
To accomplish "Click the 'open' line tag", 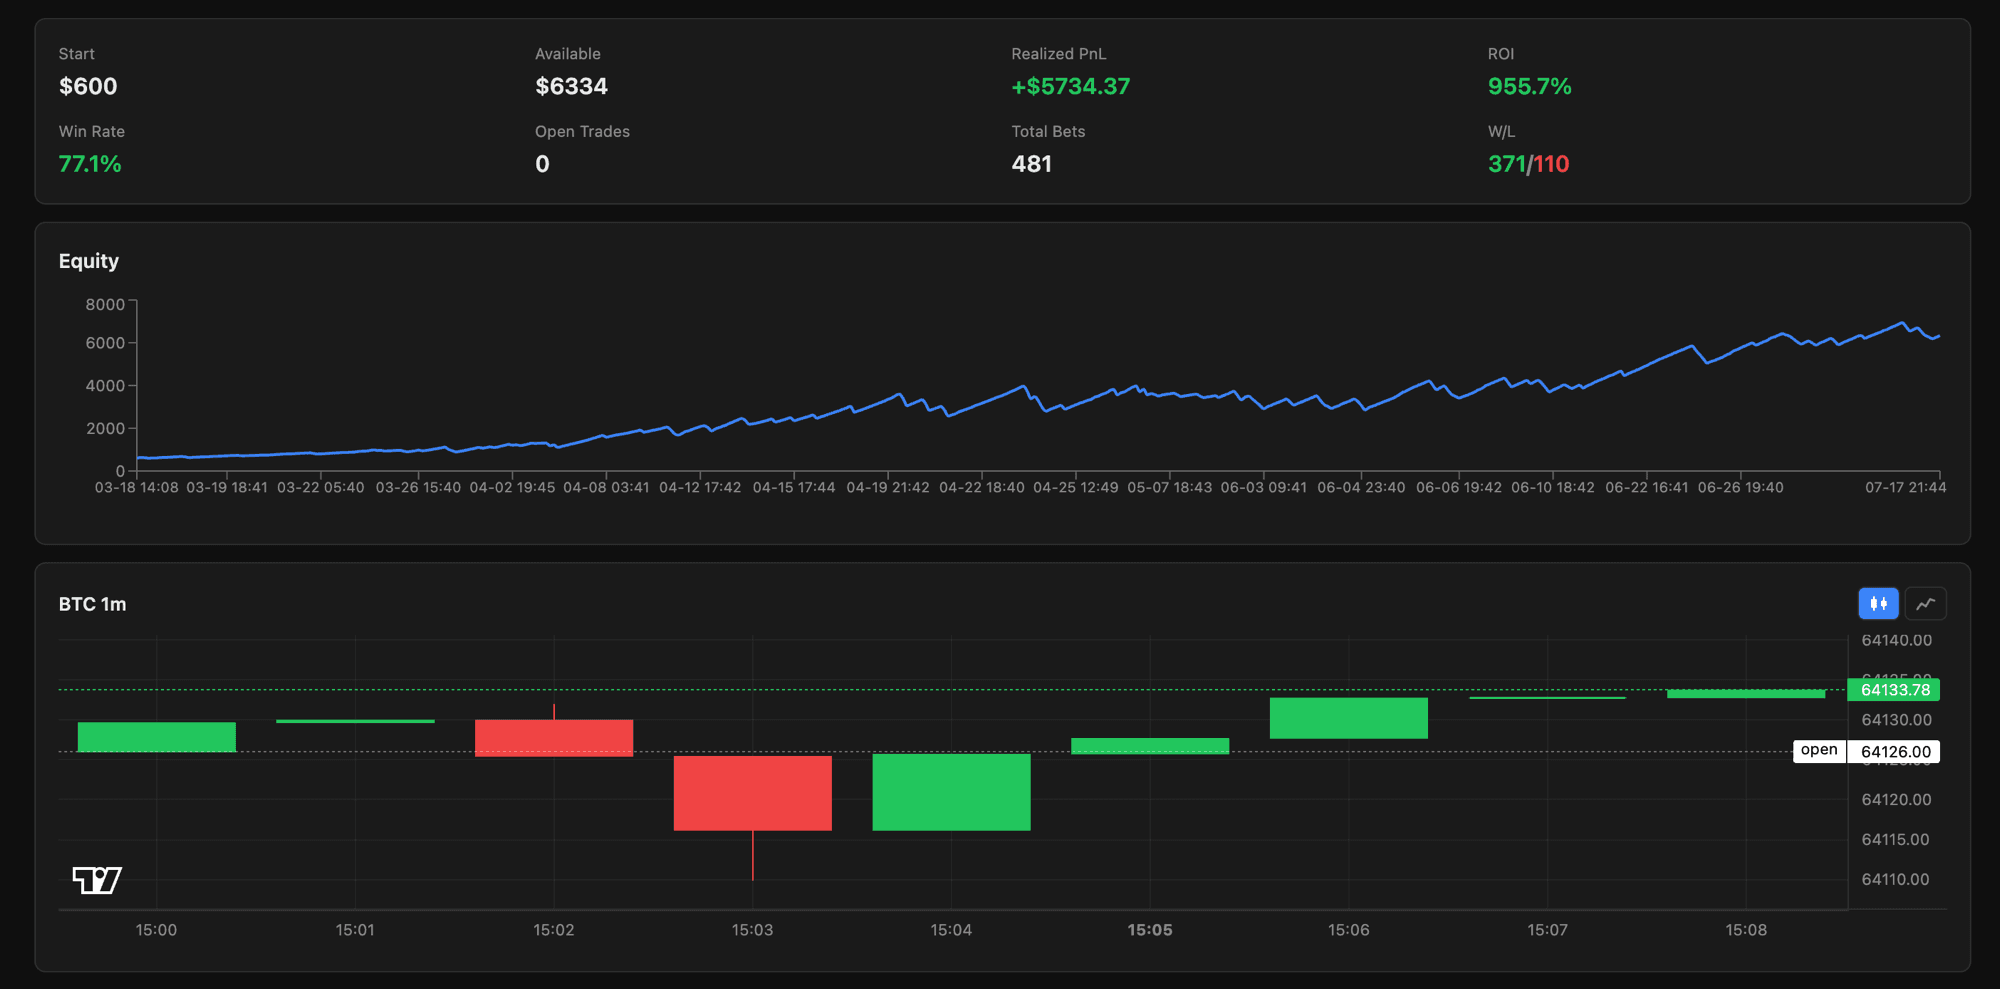I will [1819, 750].
